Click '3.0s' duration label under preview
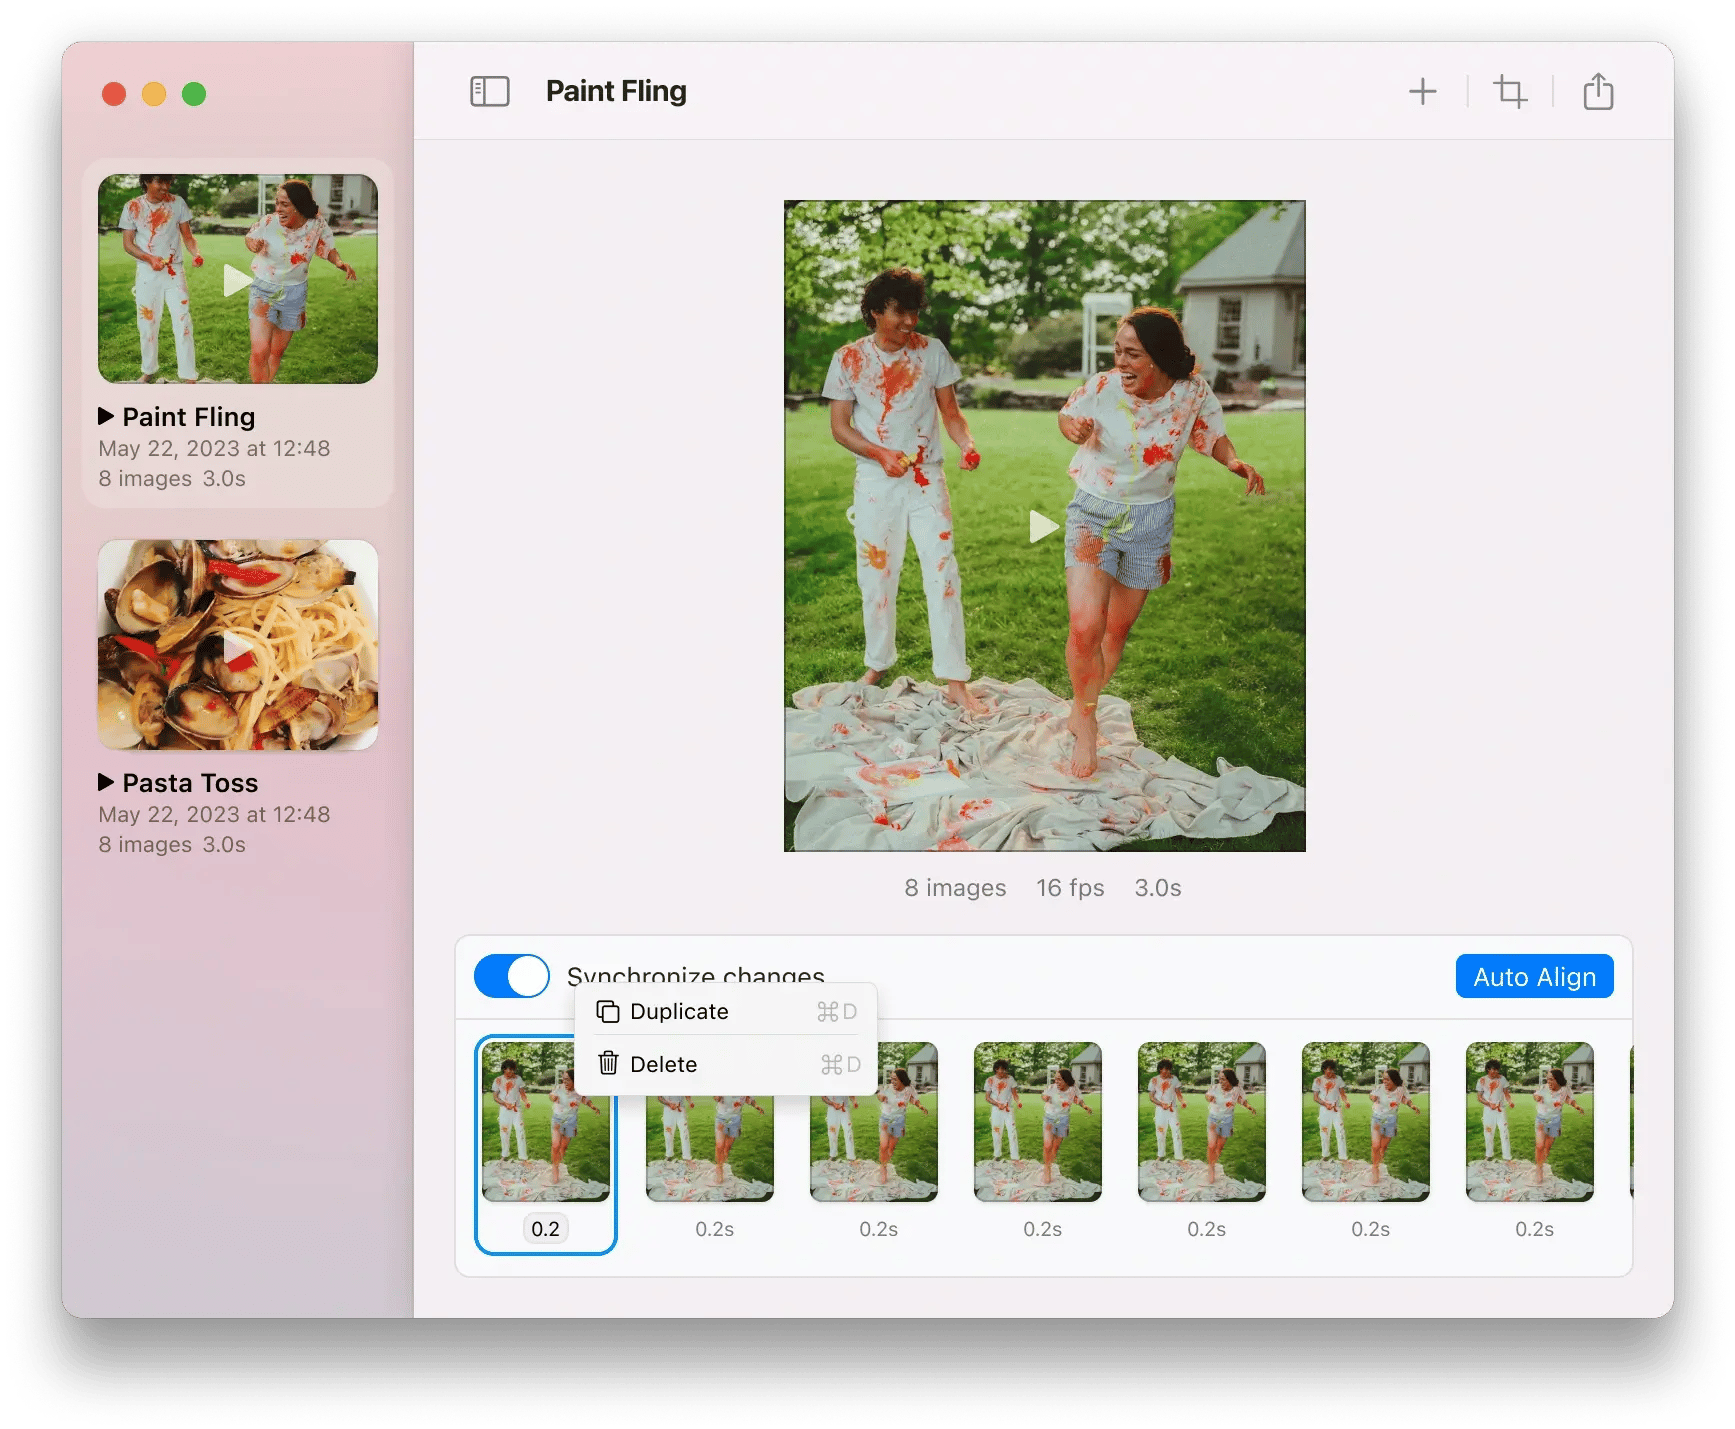 [x=1158, y=887]
